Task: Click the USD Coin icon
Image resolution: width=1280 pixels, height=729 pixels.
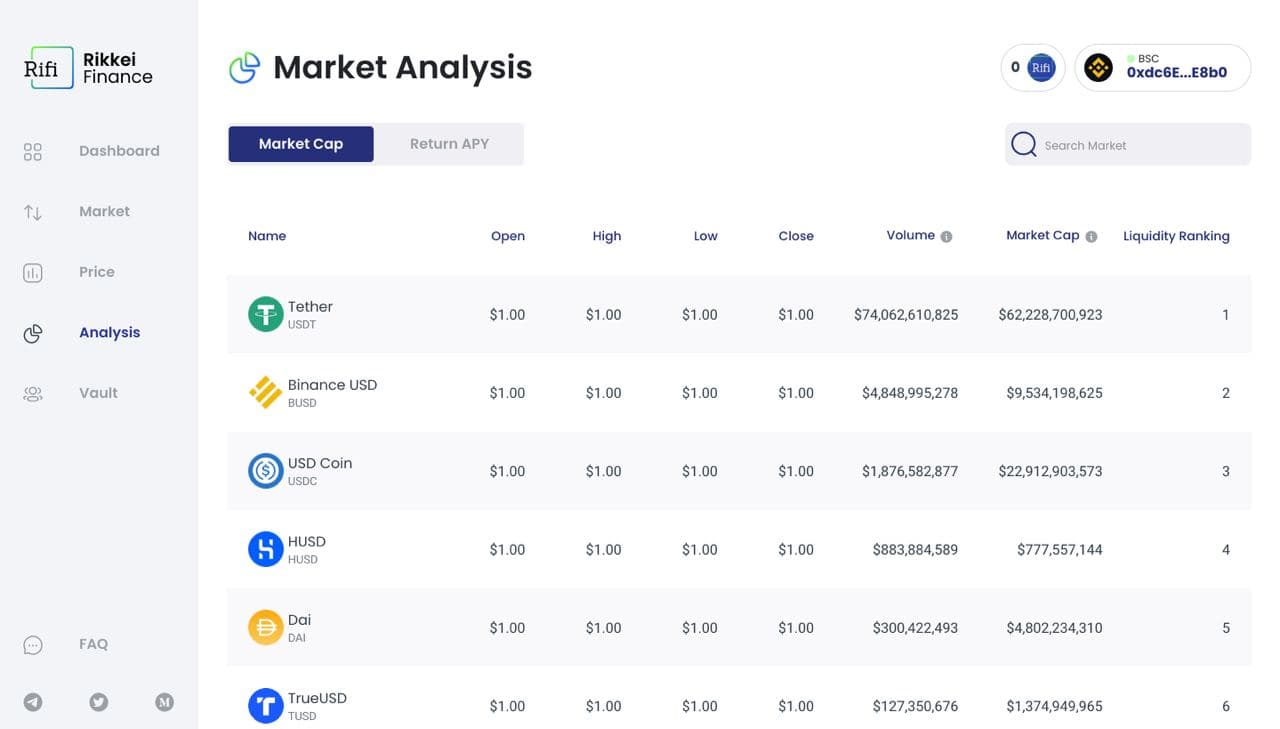Action: pos(266,471)
